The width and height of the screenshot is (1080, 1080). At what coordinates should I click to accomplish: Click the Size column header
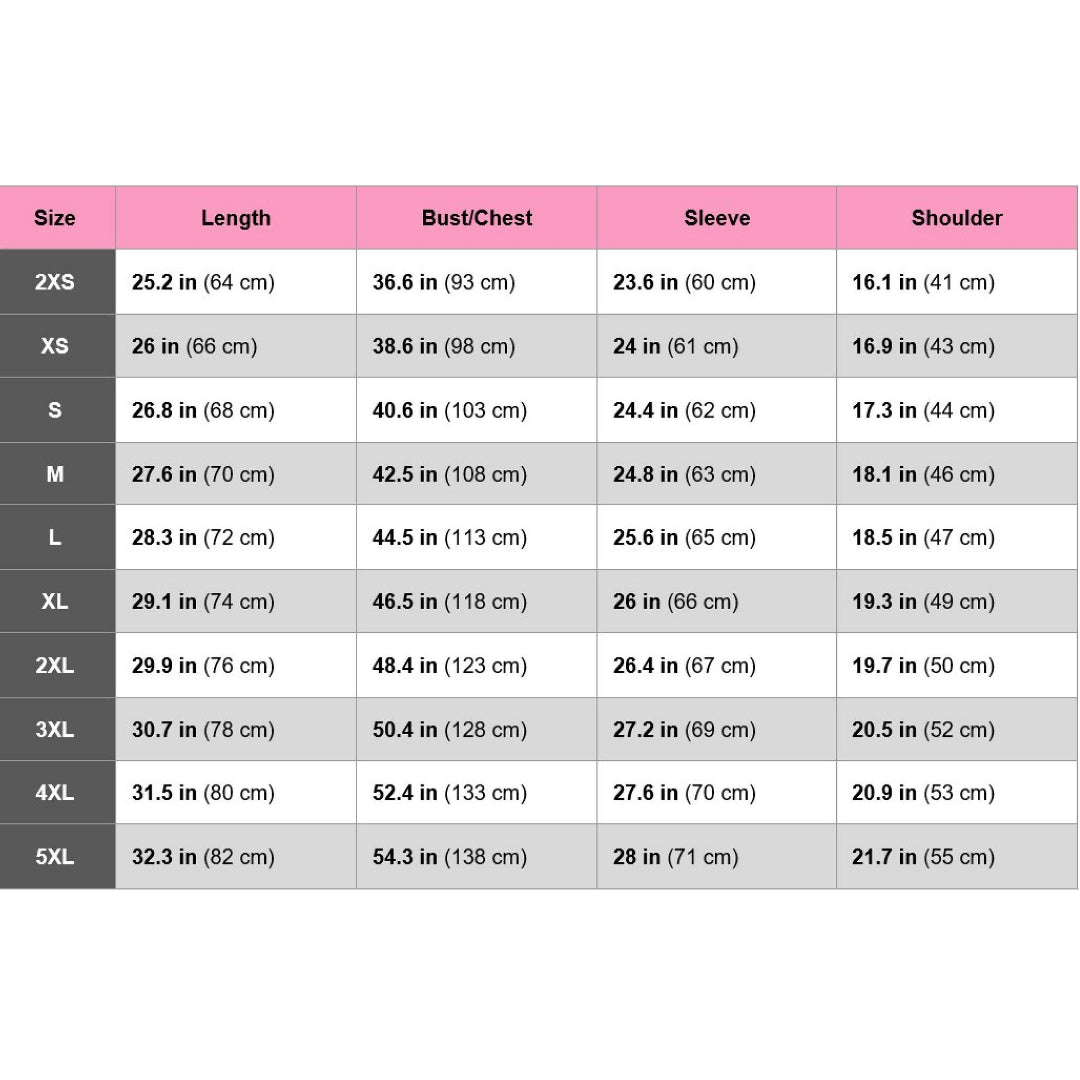55,218
